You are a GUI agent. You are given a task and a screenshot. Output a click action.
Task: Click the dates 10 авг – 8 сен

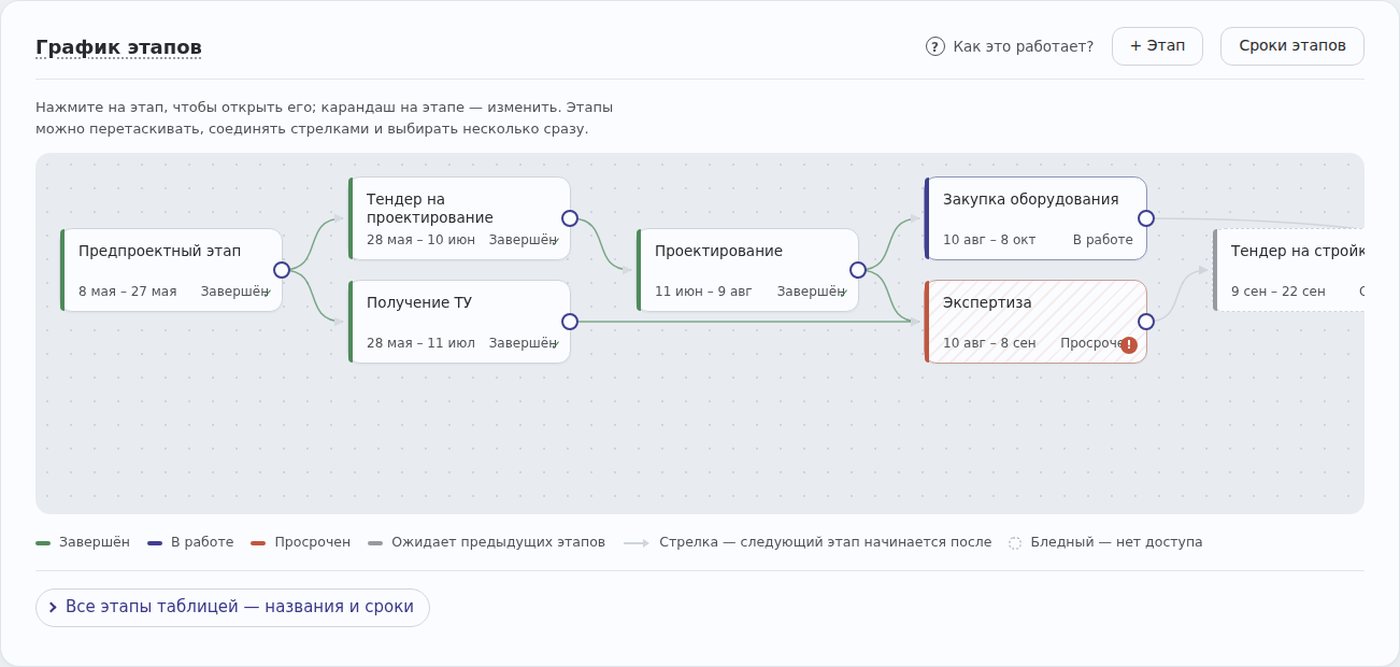tap(991, 344)
